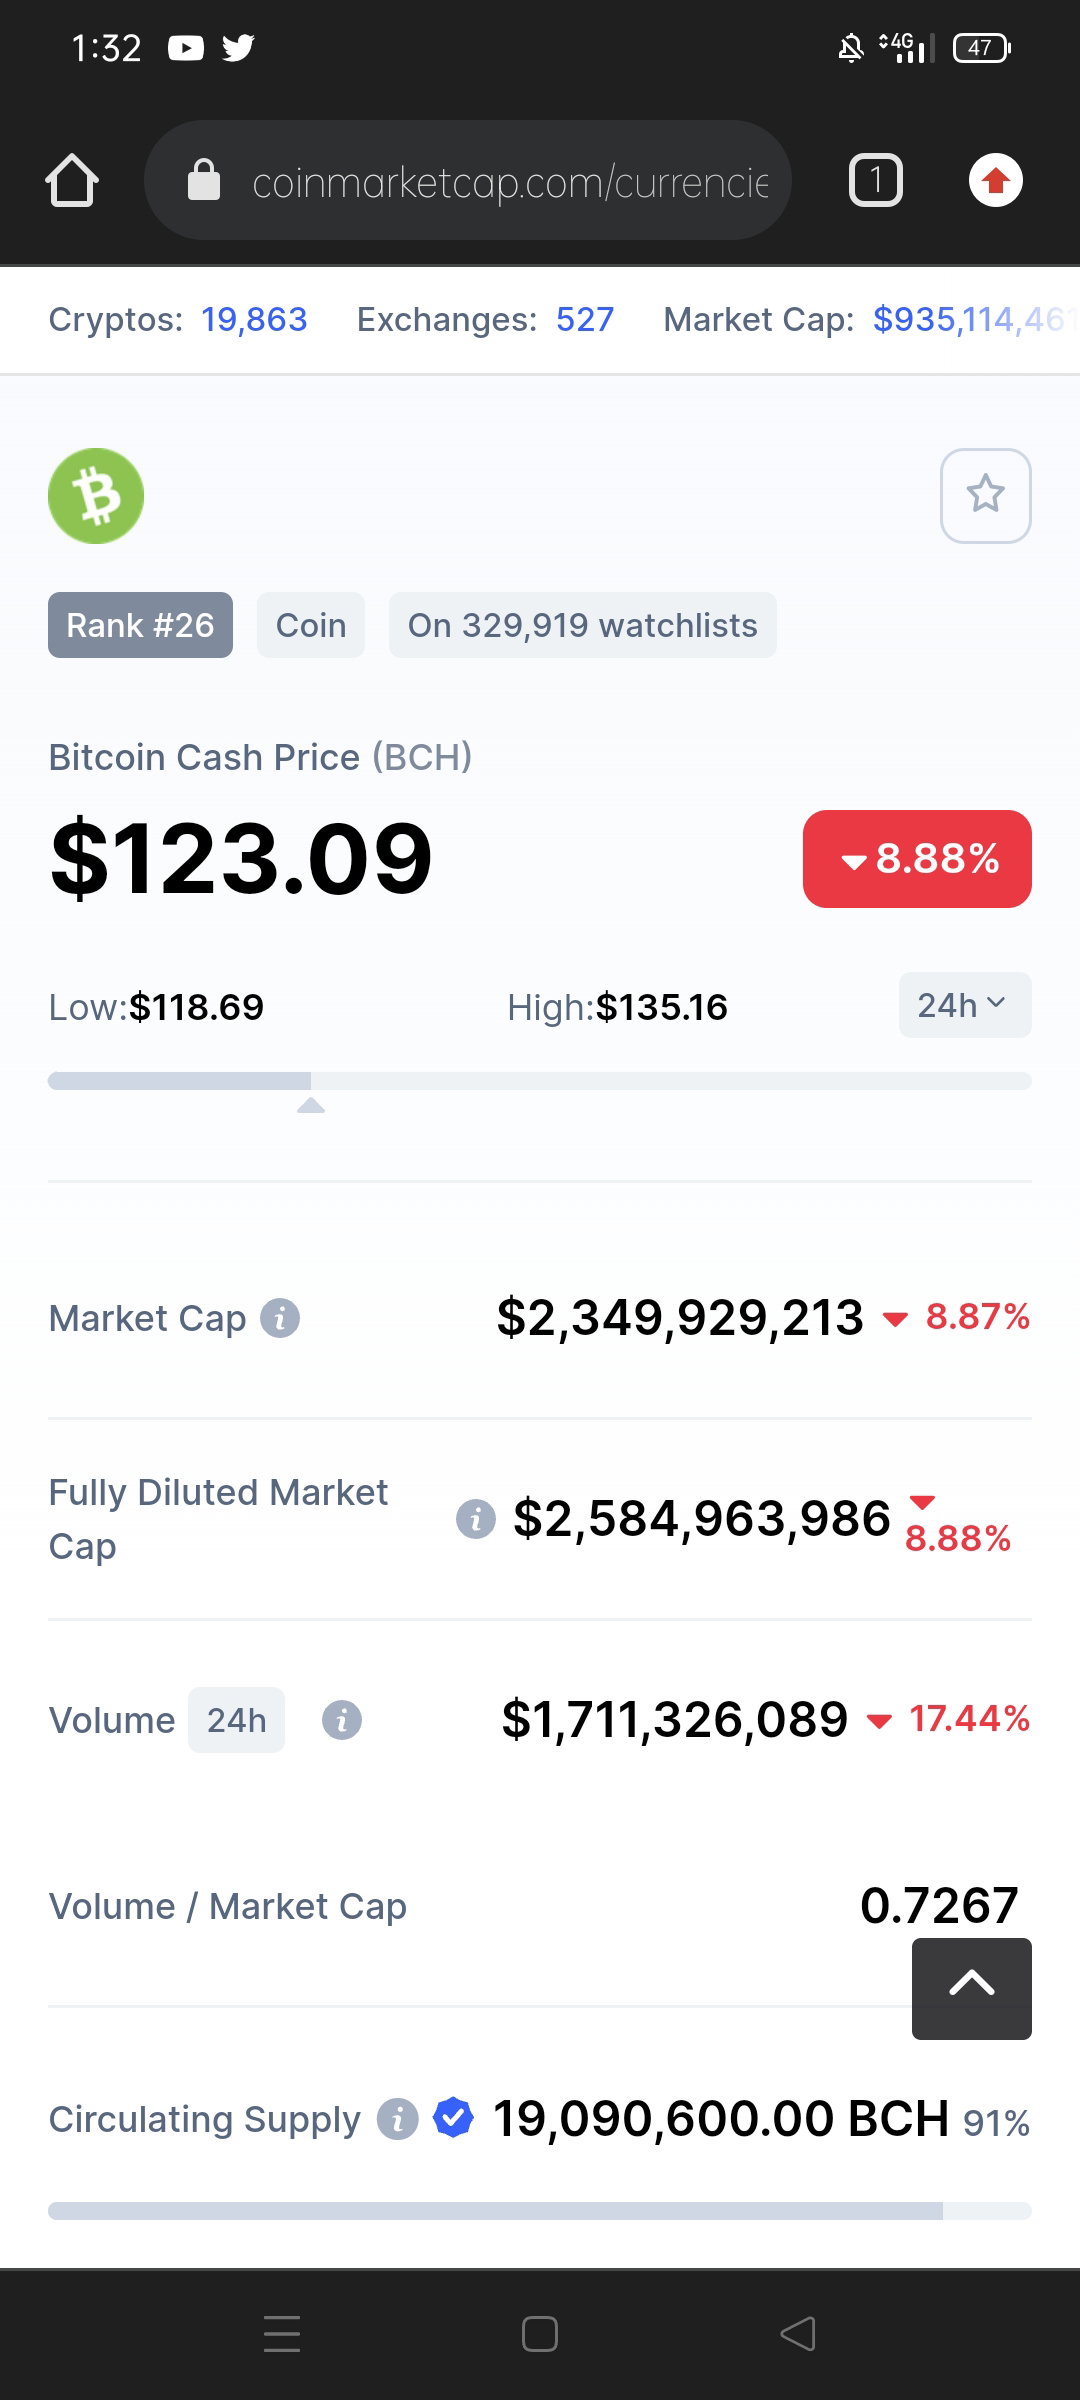This screenshot has height=2400, width=1080.
Task: Open the Rank #26 tag
Action: (x=140, y=625)
